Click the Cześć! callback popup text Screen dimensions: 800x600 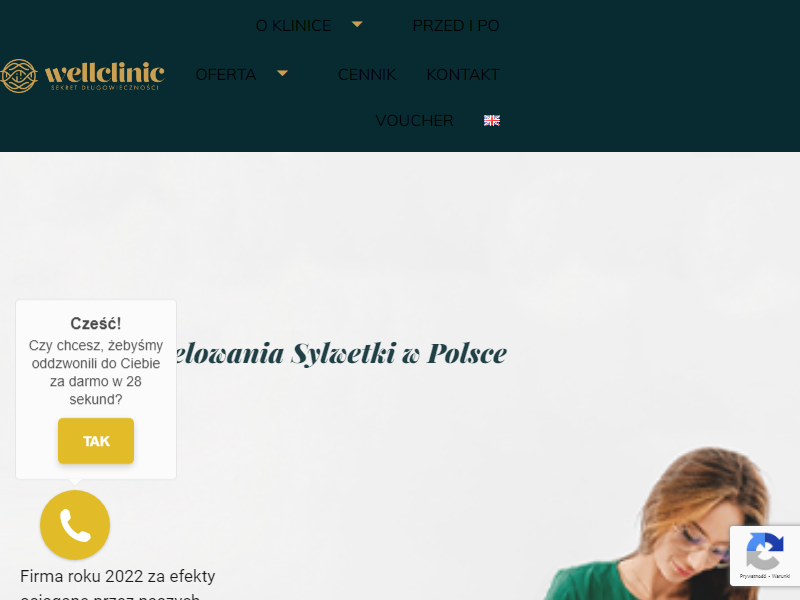(96, 323)
